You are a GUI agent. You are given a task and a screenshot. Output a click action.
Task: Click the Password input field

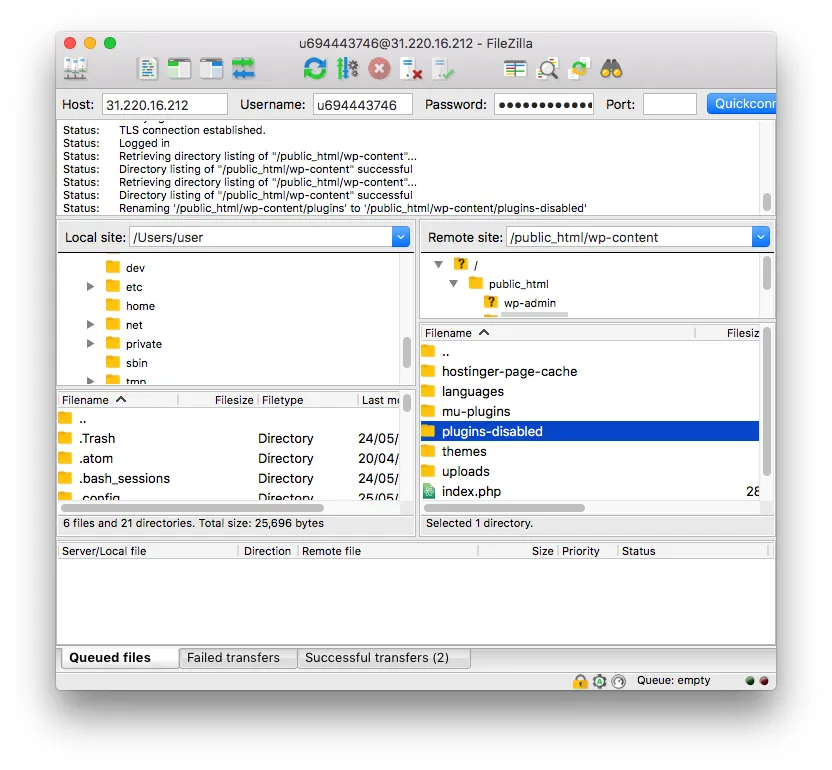click(544, 105)
